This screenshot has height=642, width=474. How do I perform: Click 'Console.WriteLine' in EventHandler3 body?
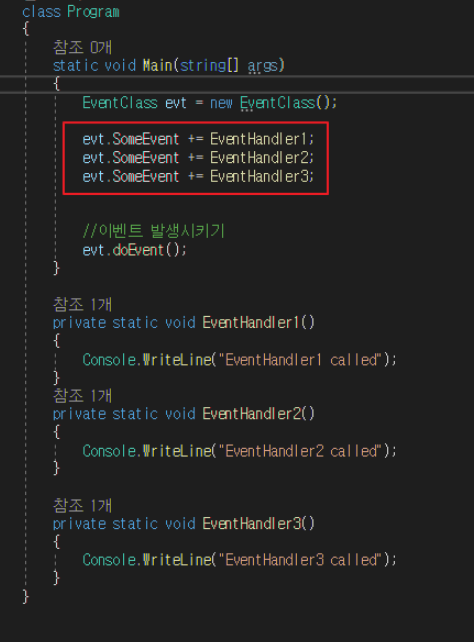pyautogui.click(x=147, y=560)
